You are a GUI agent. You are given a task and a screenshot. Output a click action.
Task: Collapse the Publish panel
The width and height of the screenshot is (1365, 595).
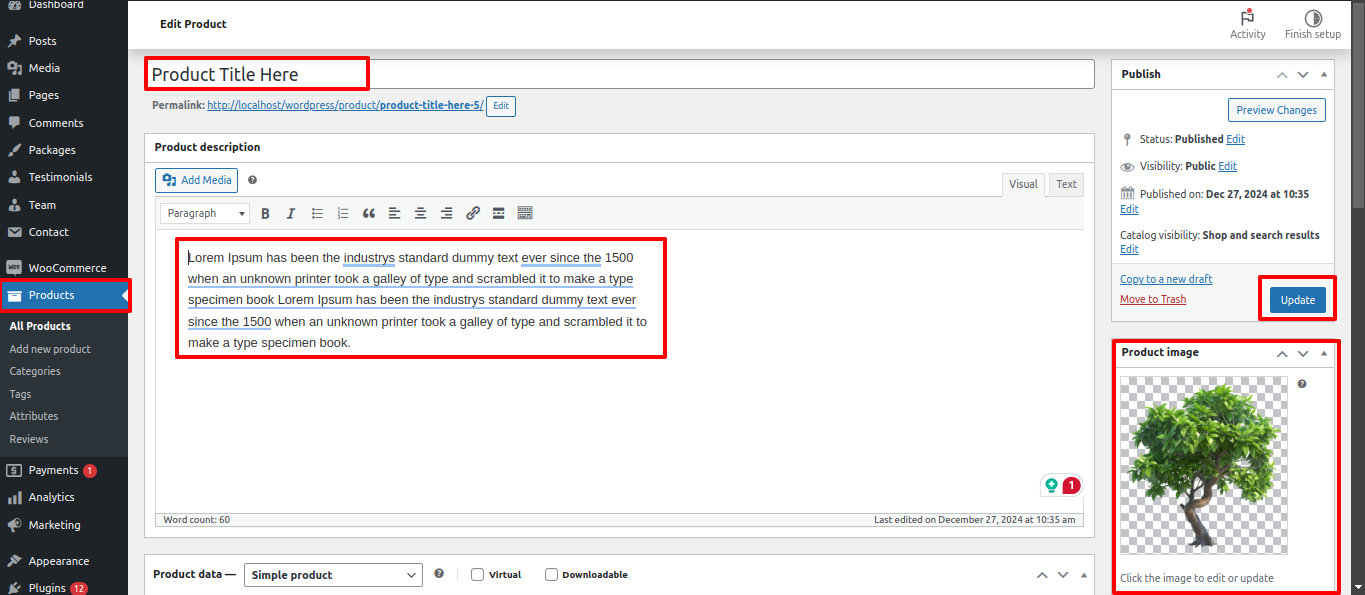(1324, 74)
